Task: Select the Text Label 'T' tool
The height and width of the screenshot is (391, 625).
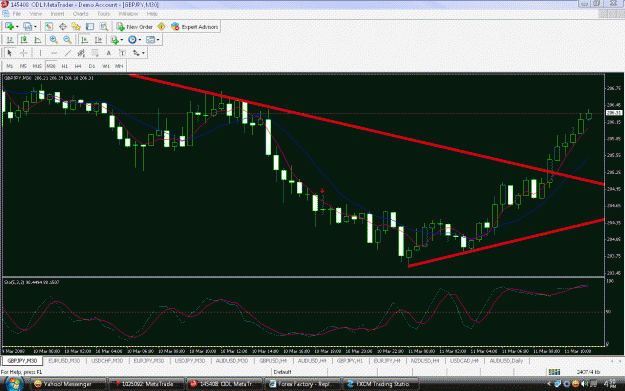Action: pos(122,53)
